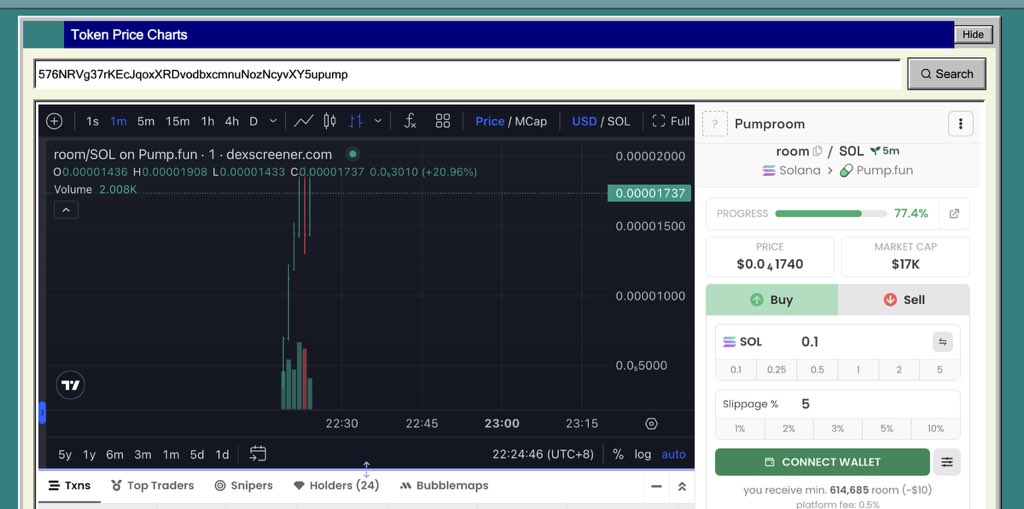Open the chart layout grid icon
1024x509 pixels.
(443, 121)
